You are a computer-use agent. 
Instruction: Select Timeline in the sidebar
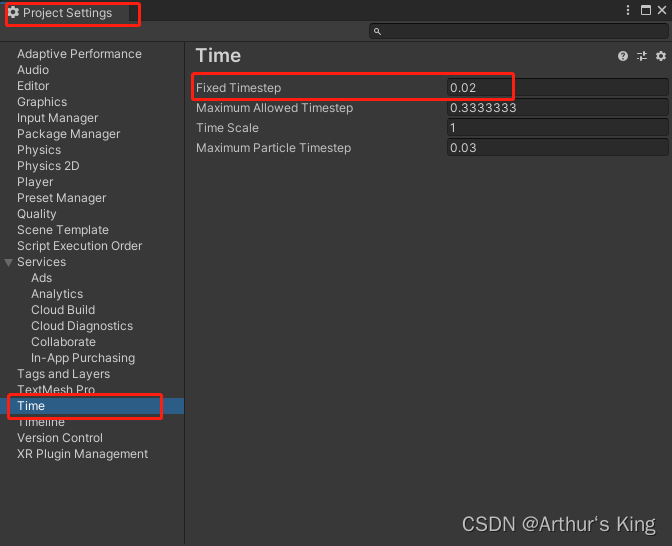[41, 422]
